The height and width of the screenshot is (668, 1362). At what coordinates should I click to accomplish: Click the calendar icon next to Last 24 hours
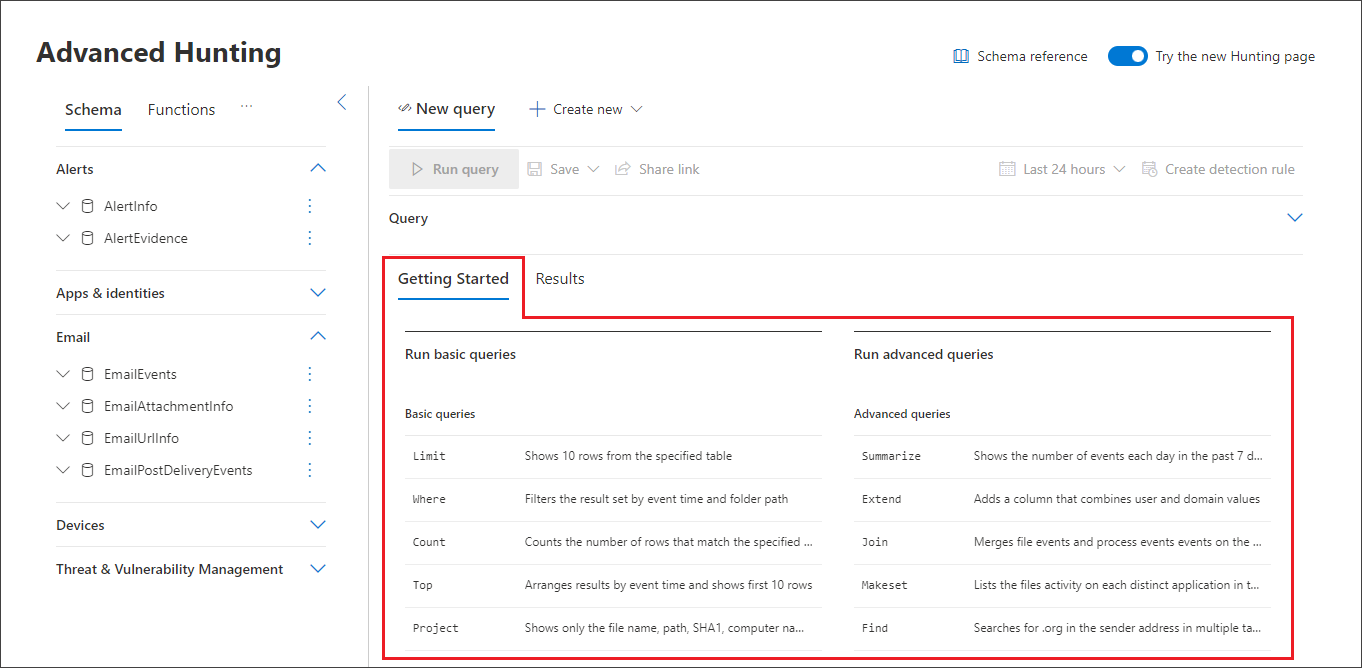pyautogui.click(x=1007, y=168)
